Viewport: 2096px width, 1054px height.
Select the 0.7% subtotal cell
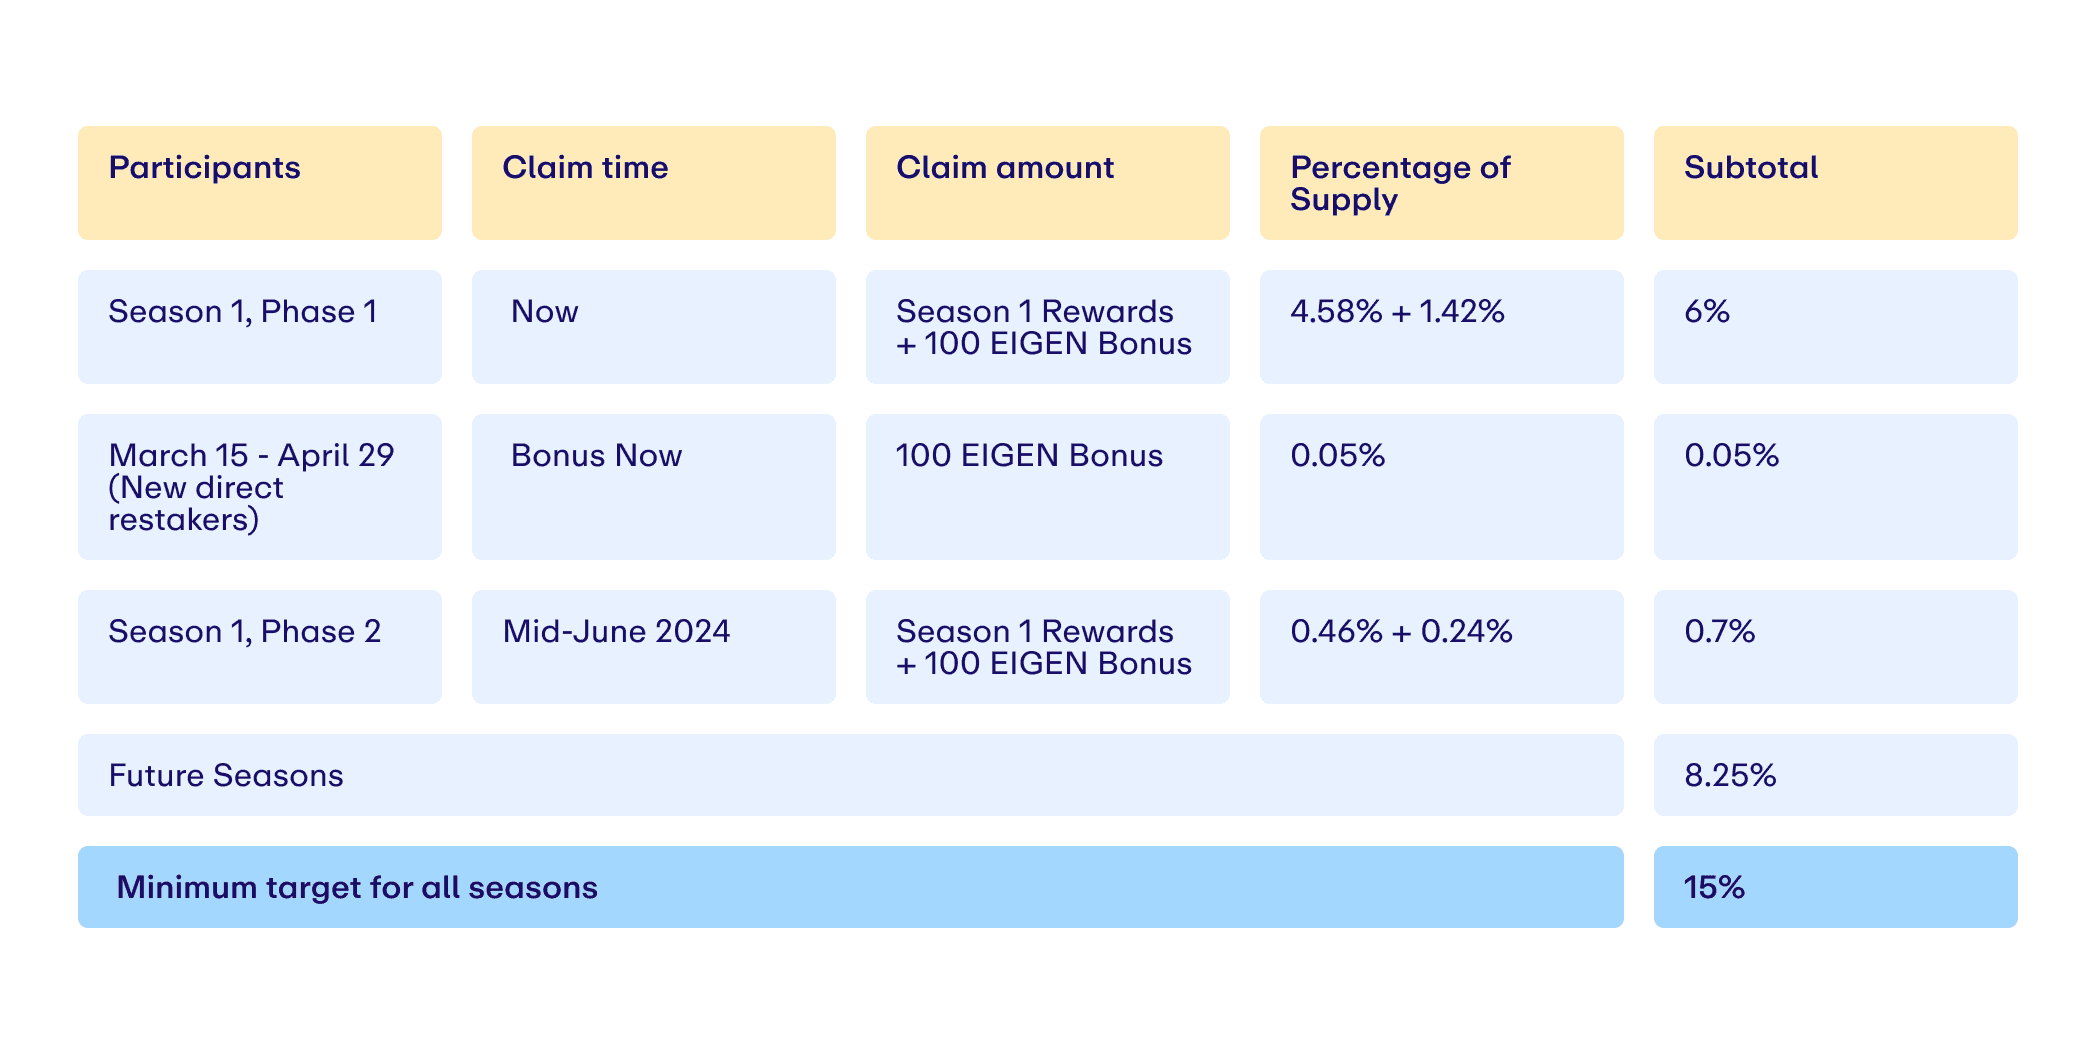point(1835,646)
